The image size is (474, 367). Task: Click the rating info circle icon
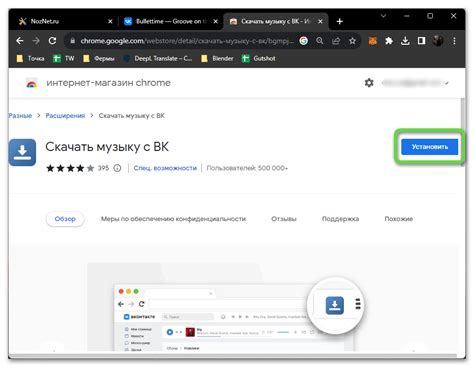point(117,168)
